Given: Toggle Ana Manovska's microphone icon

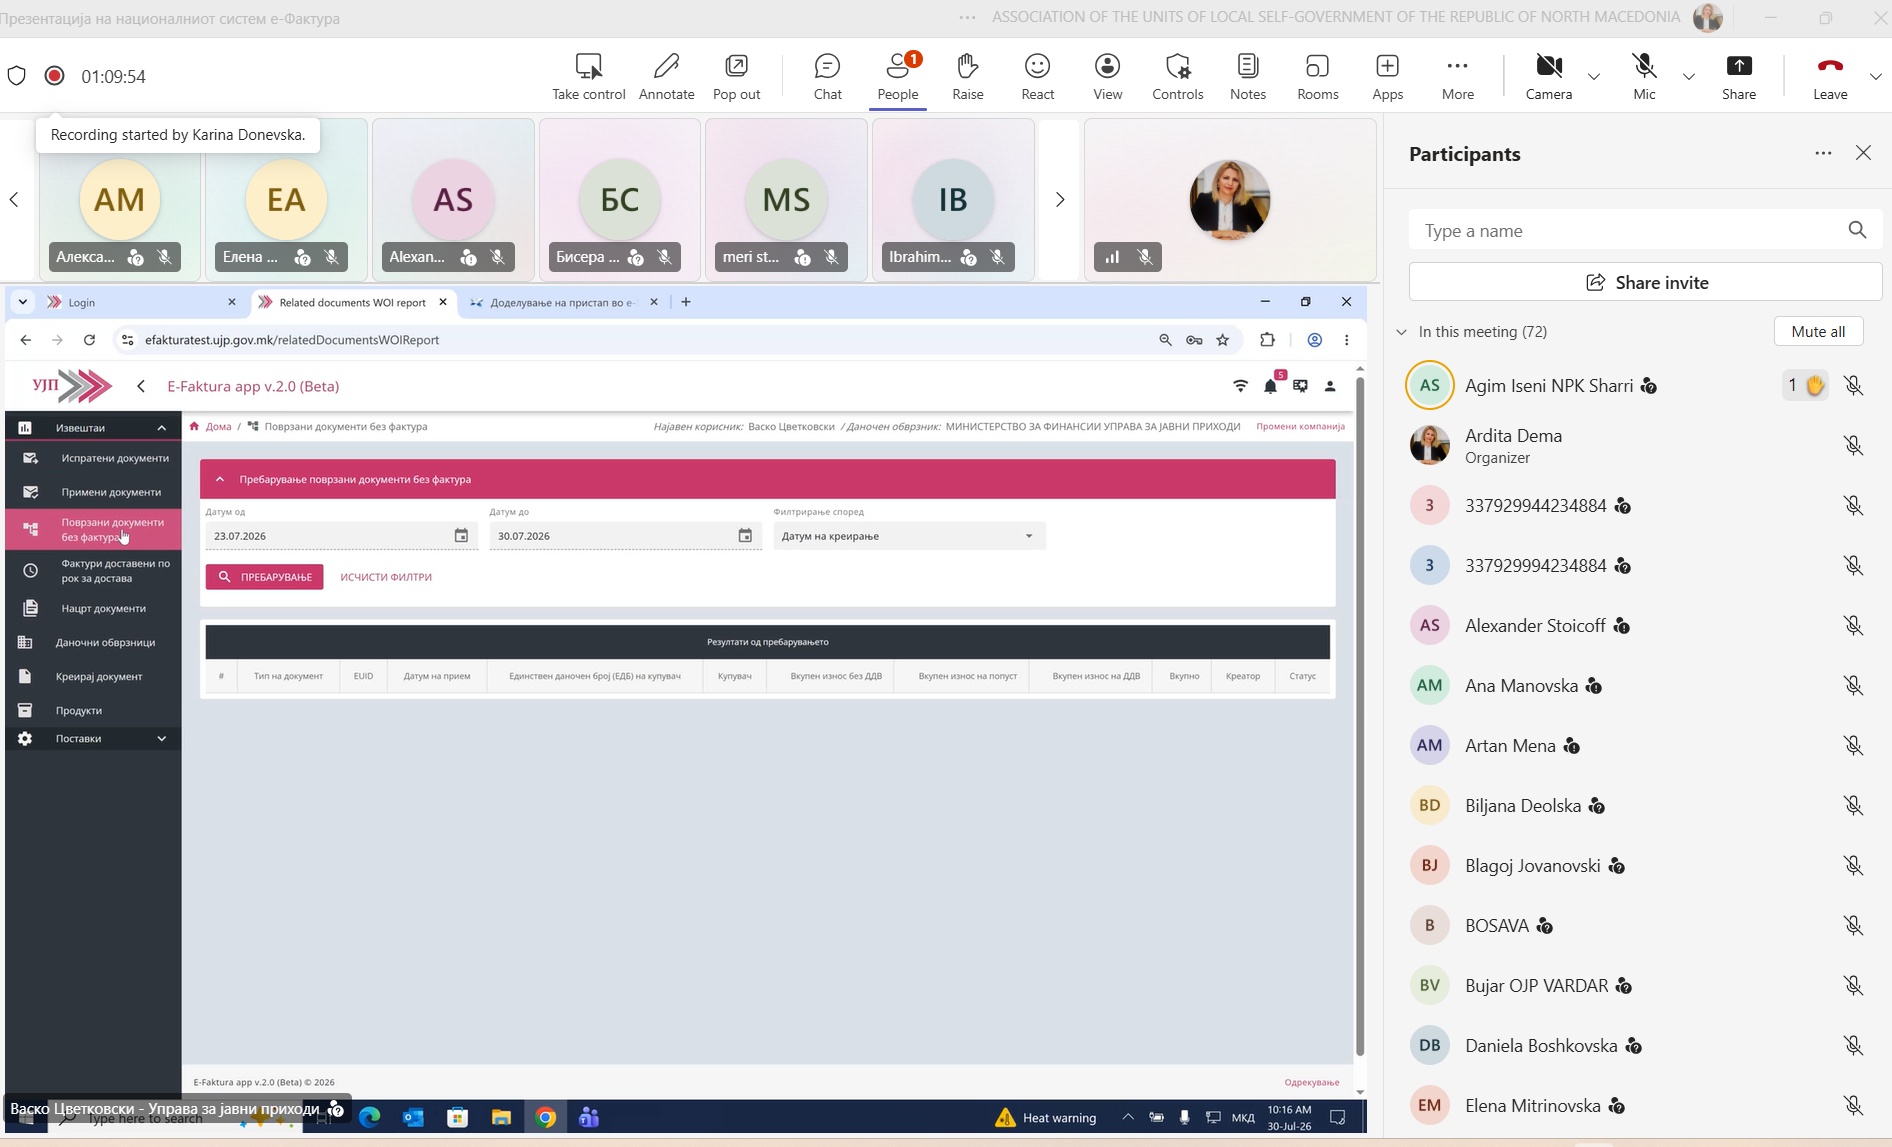Looking at the screenshot, I should [1853, 686].
